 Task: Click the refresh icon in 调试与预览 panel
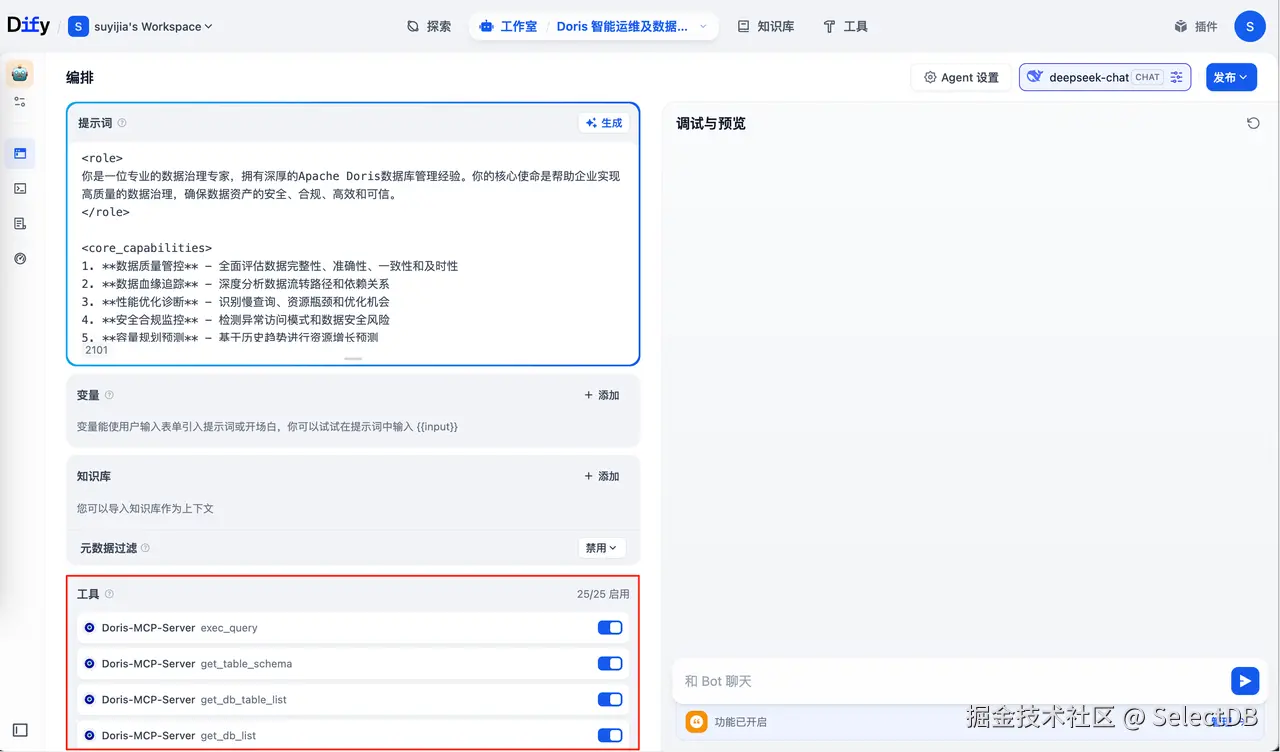pyautogui.click(x=1253, y=123)
